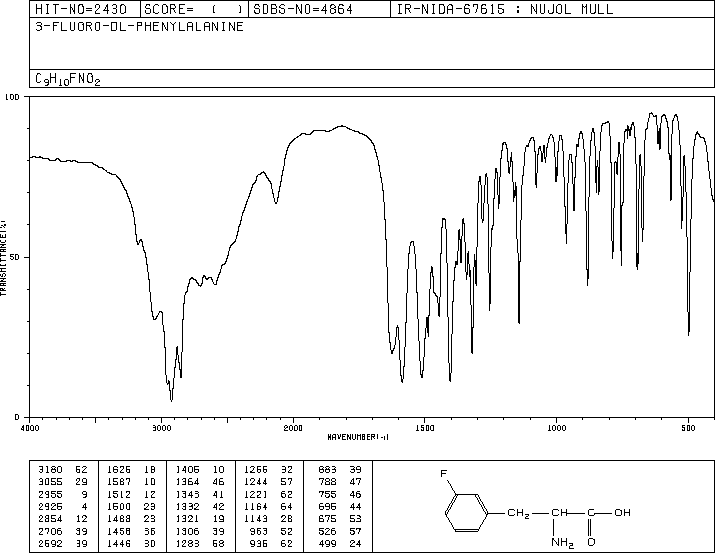Screen dimensions: 715x553
Task: Click the 3000 wavenumber axis label
Action: [161, 428]
